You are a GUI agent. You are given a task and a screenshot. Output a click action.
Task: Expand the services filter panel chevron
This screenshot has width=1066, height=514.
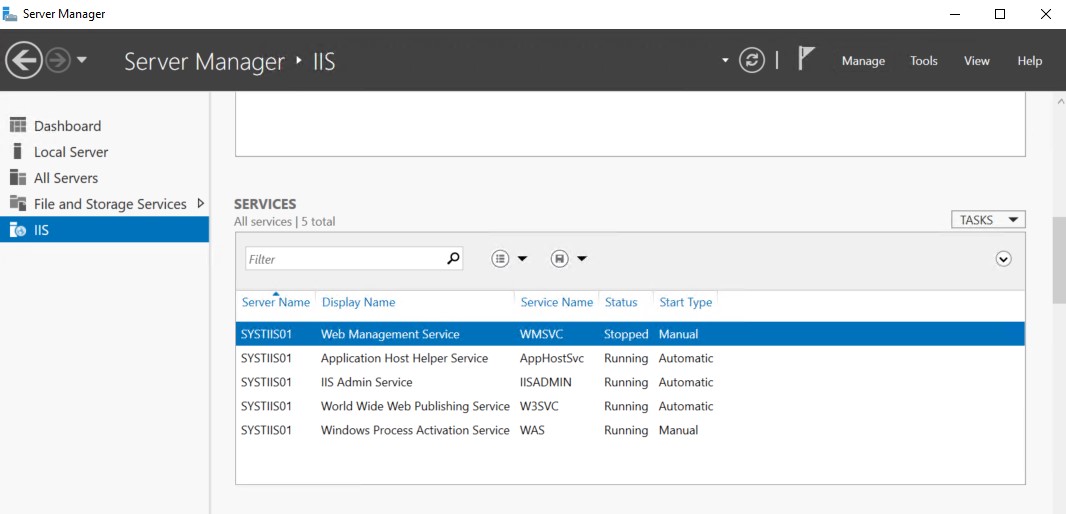pos(1004,259)
